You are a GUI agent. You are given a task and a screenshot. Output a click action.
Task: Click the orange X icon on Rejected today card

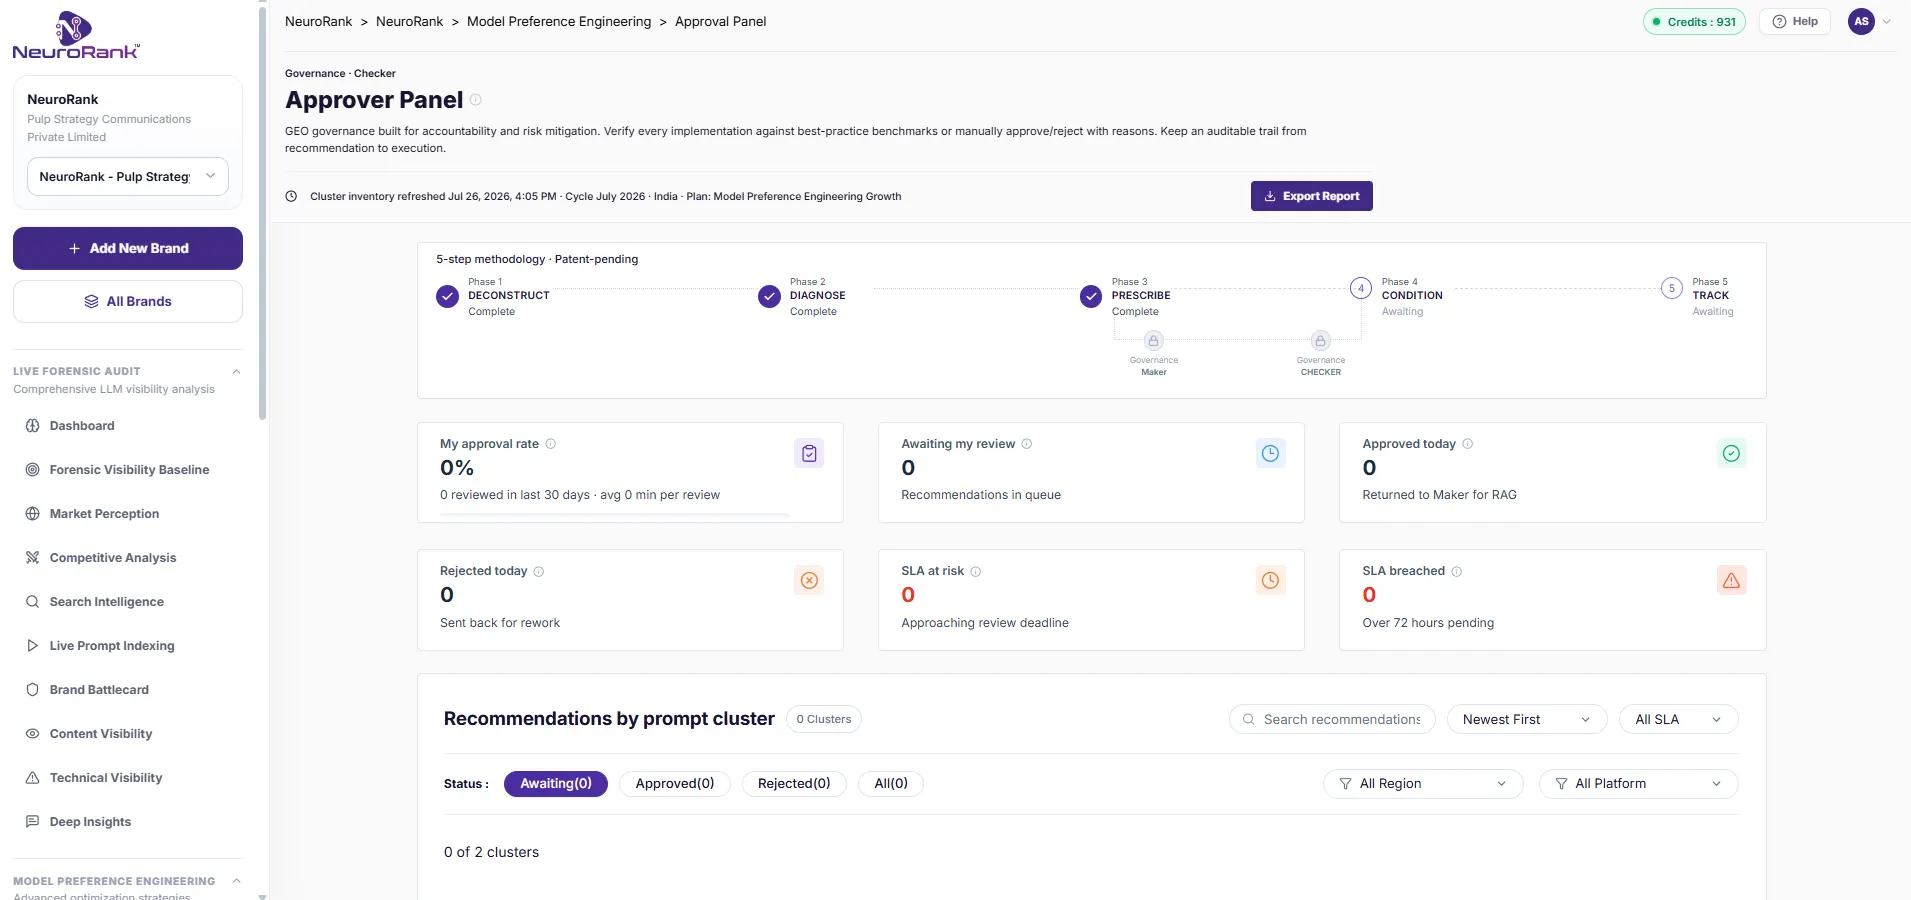pyautogui.click(x=809, y=580)
